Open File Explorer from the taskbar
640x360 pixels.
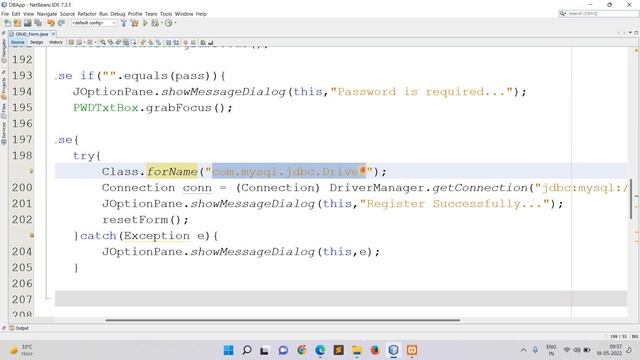point(357,350)
